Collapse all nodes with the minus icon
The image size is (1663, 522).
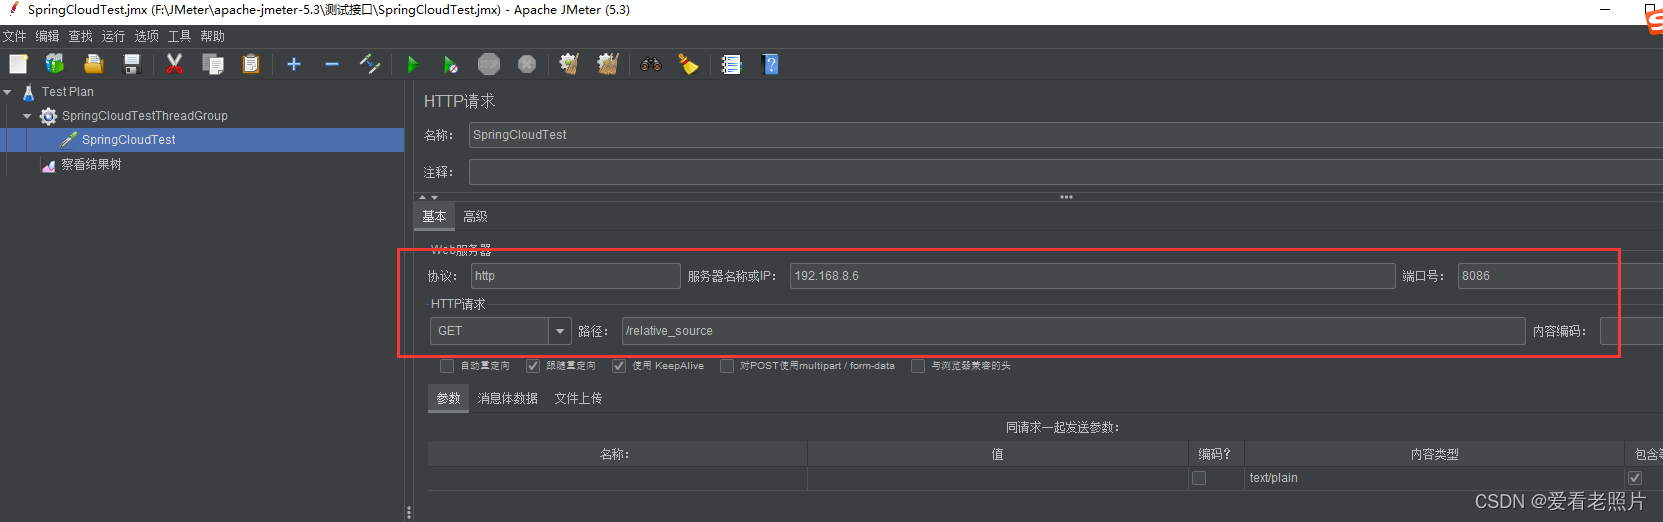point(332,64)
